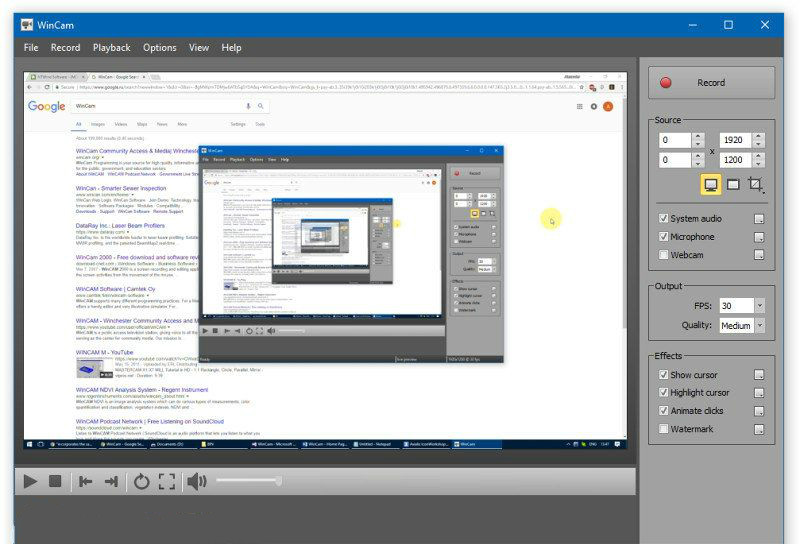Open Animate clicks settings button
800x544 pixels.
[759, 411]
